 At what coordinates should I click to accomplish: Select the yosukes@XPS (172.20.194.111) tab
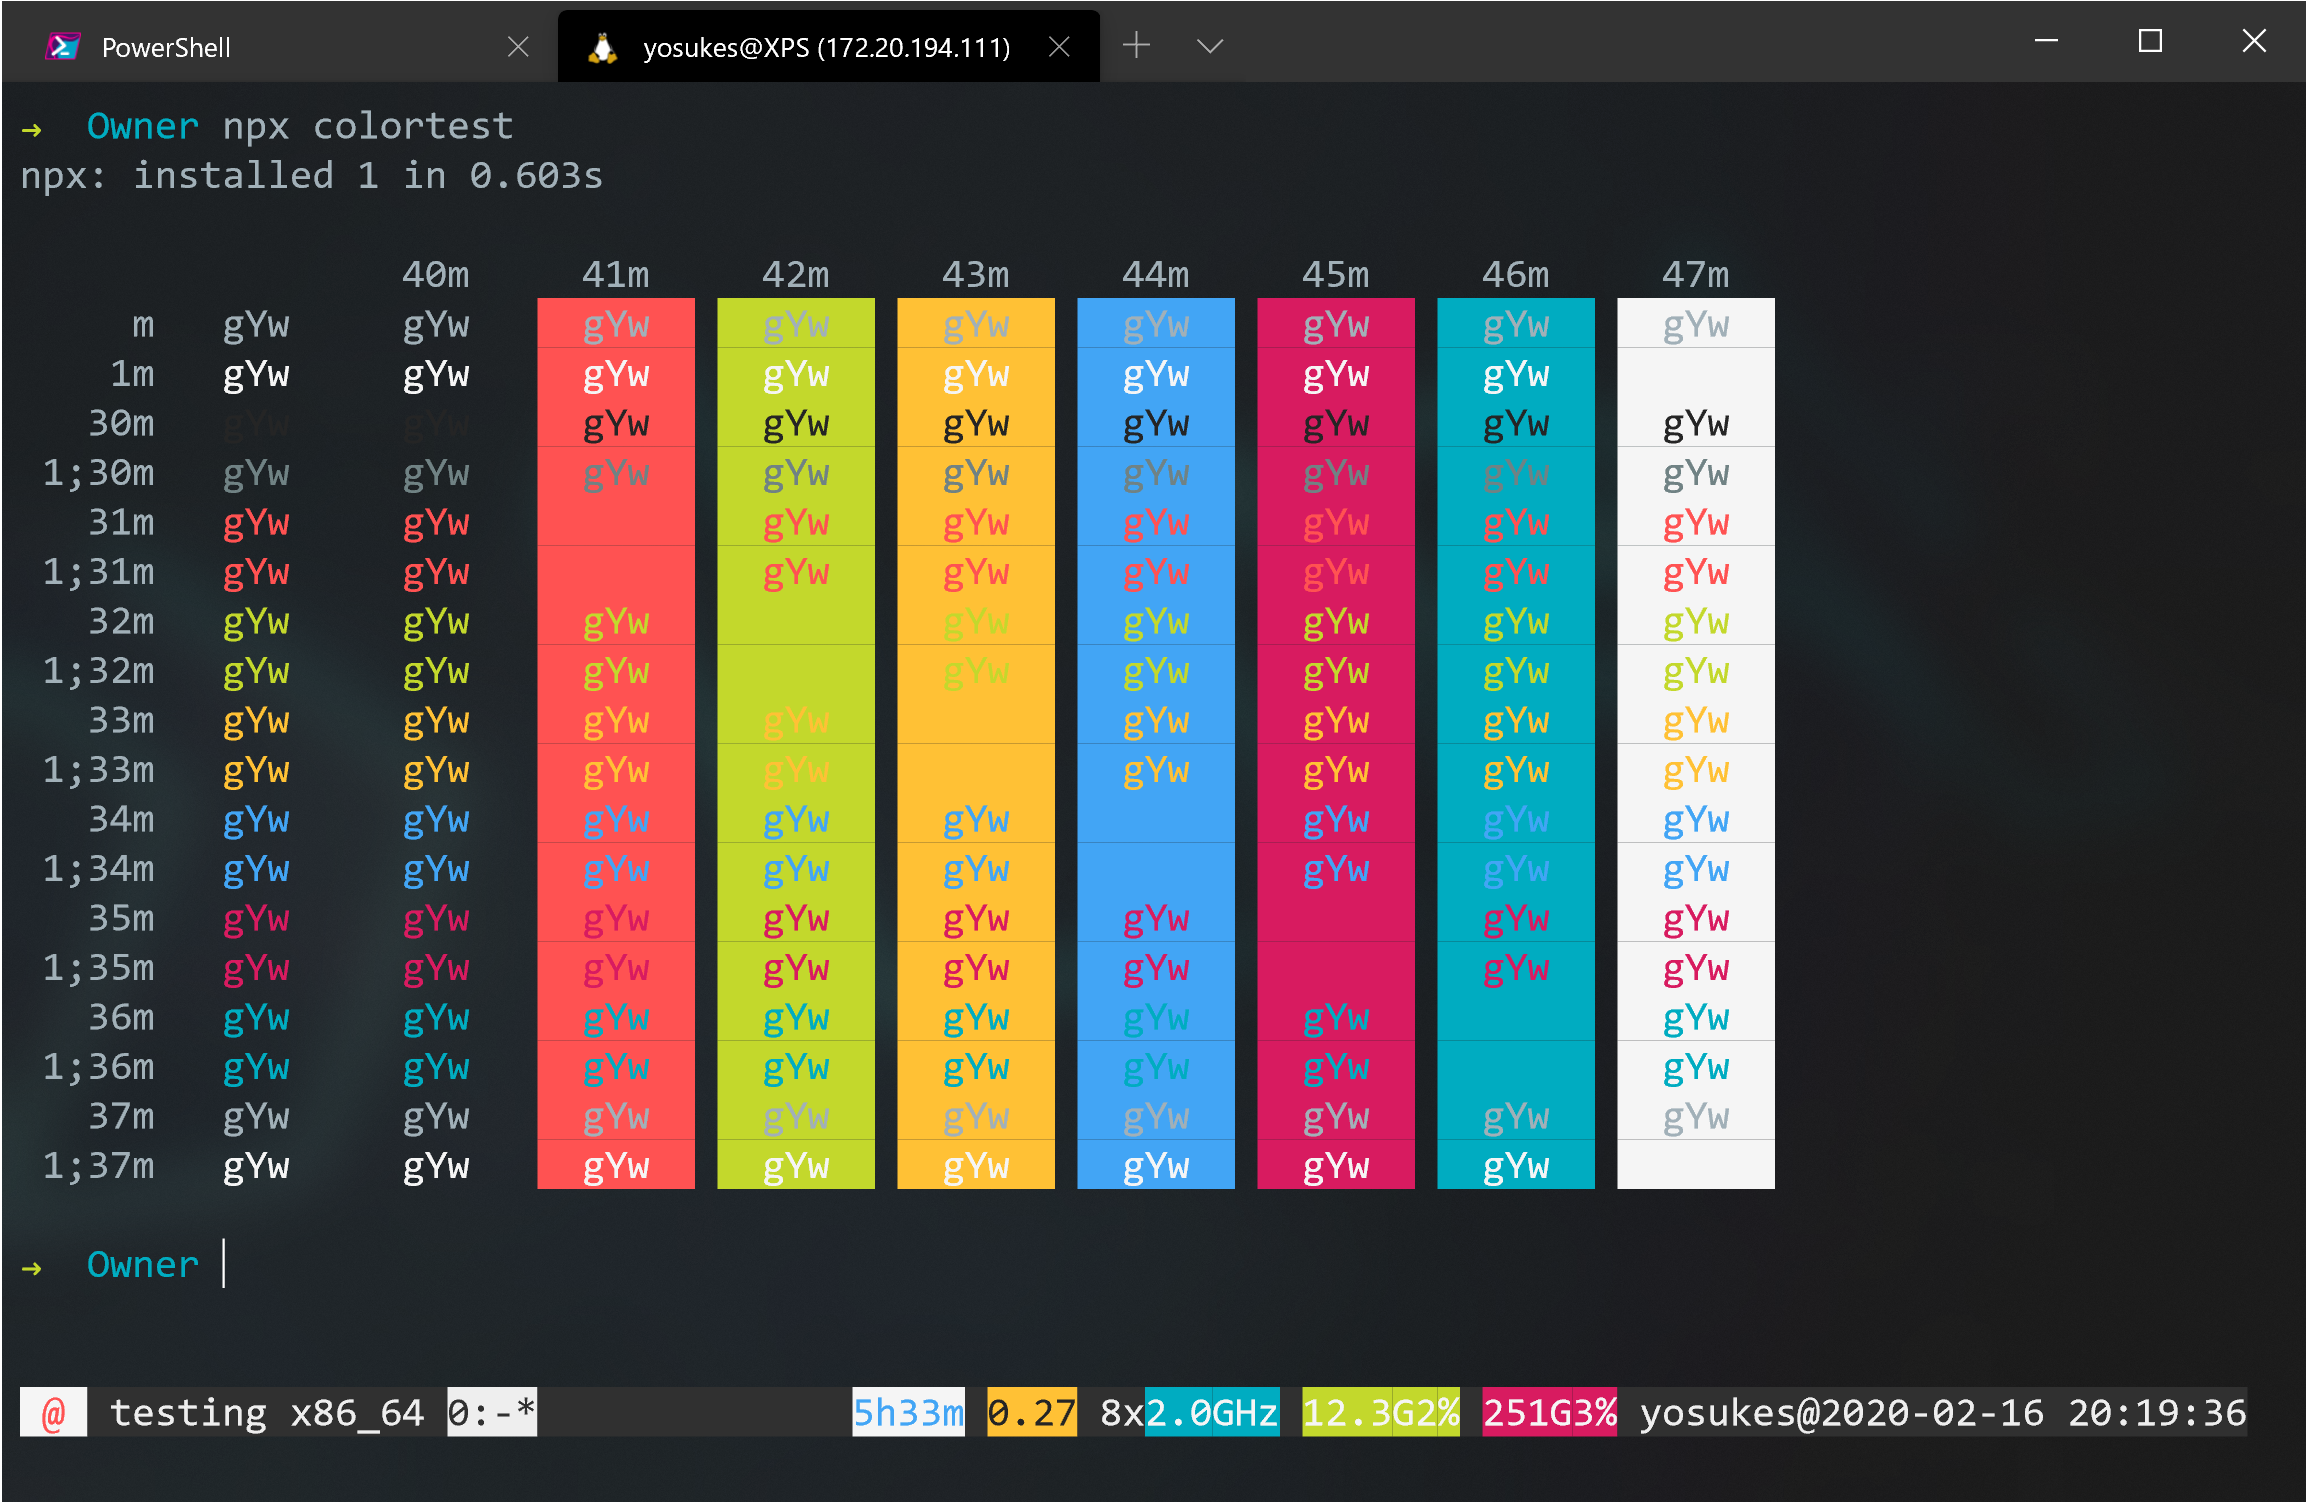826,47
